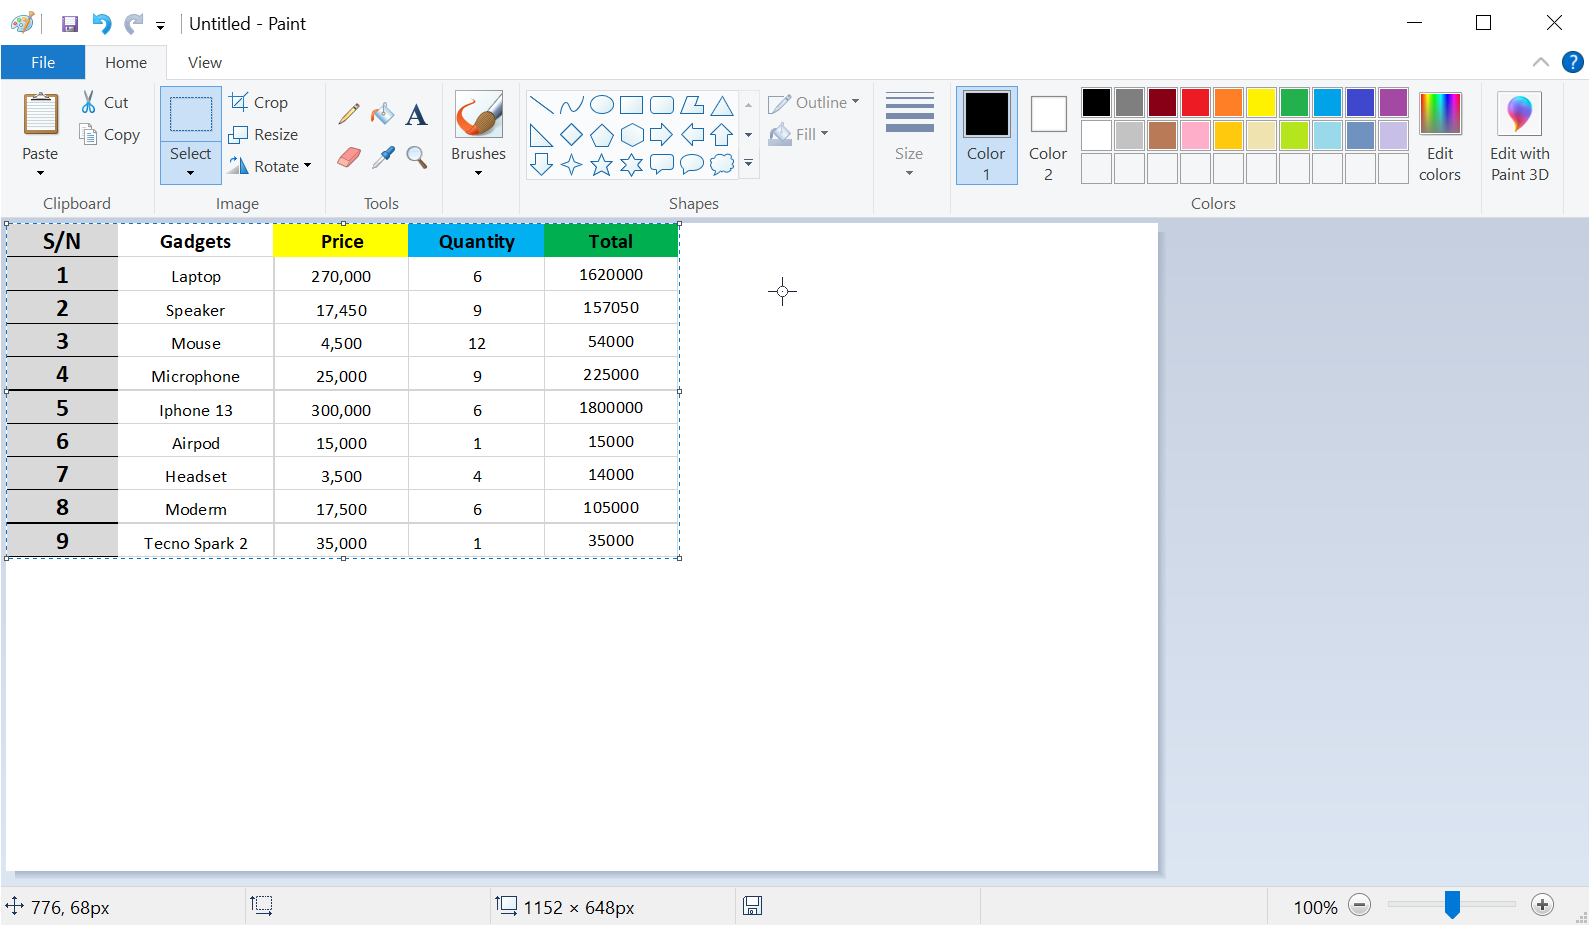Pick the purple color swatch
1590x926 pixels.
[x=1393, y=102]
